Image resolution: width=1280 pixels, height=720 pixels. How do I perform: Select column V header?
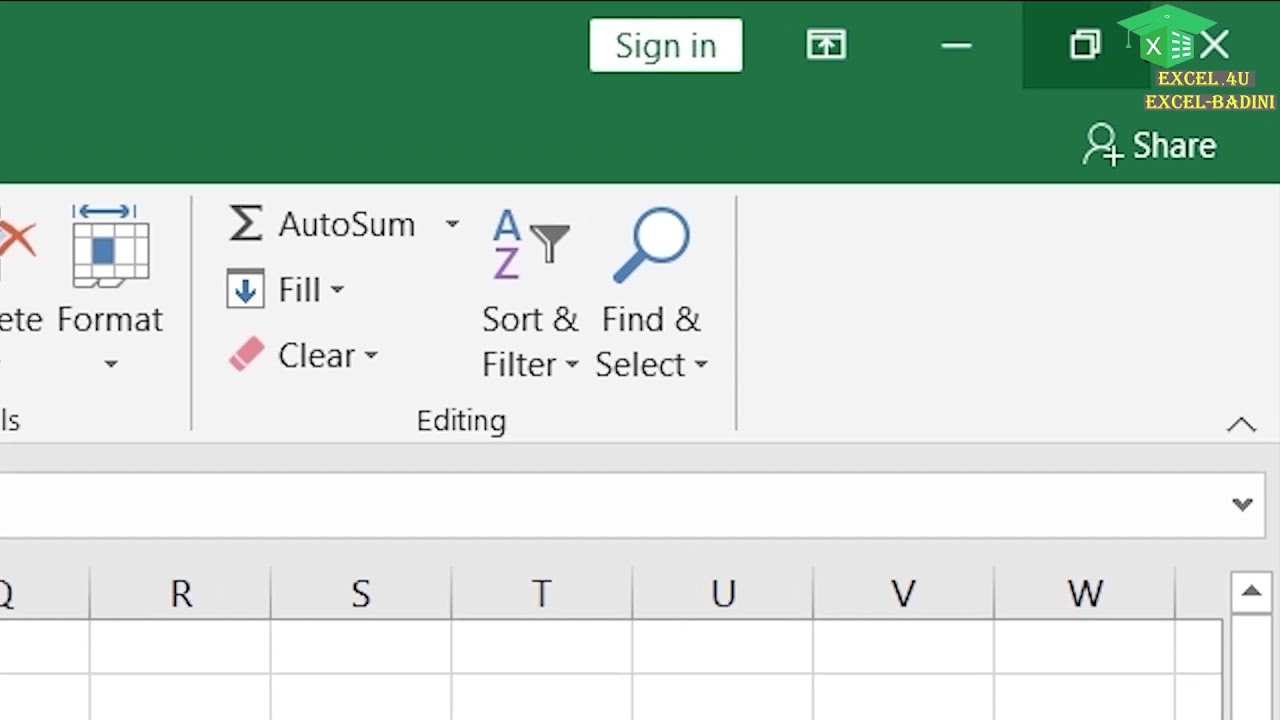[x=904, y=594]
